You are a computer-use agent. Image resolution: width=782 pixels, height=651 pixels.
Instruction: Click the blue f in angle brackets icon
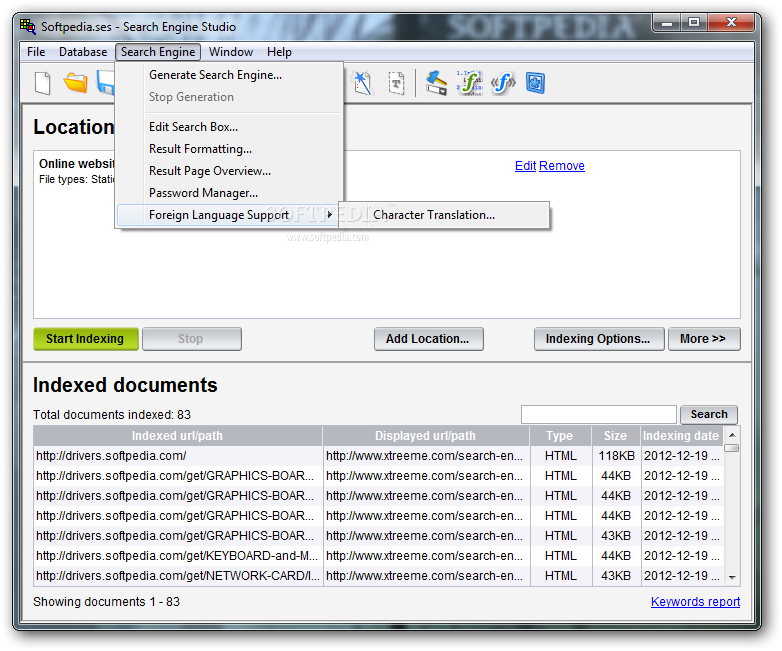pos(503,83)
